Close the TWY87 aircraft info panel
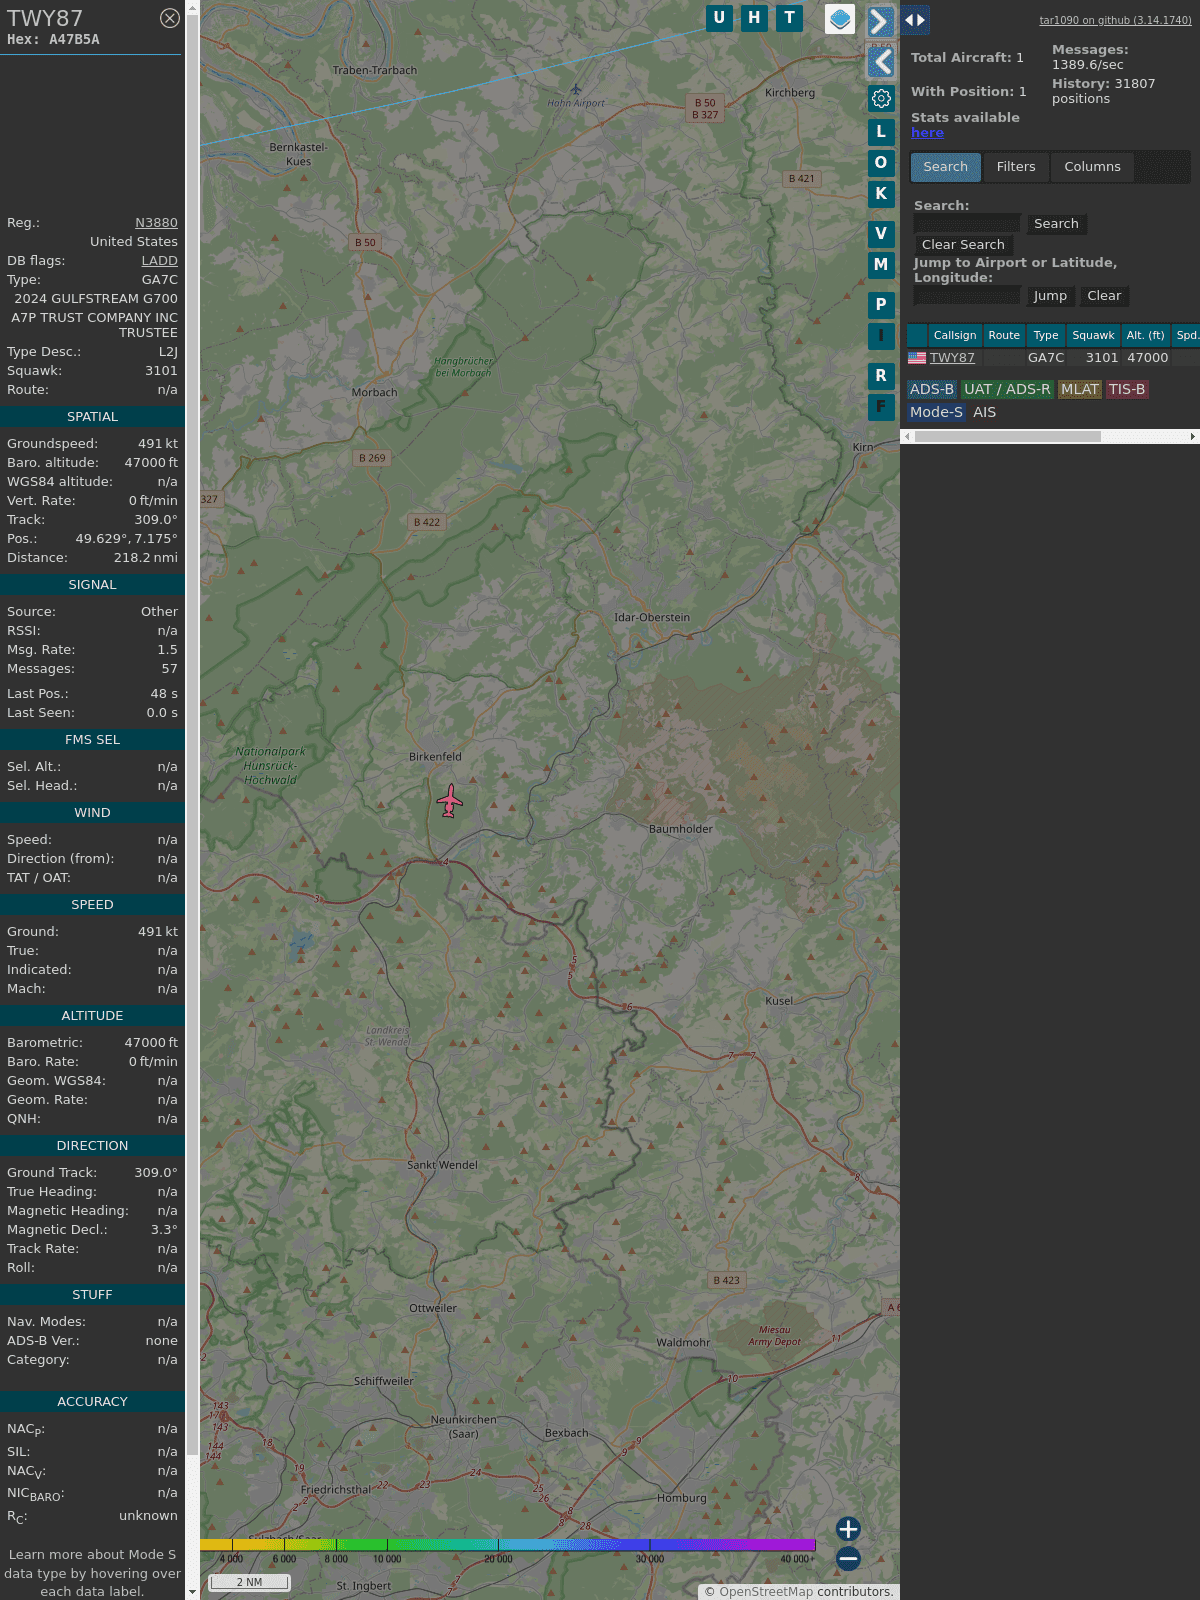Image resolution: width=1200 pixels, height=1600 pixels. pyautogui.click(x=170, y=18)
